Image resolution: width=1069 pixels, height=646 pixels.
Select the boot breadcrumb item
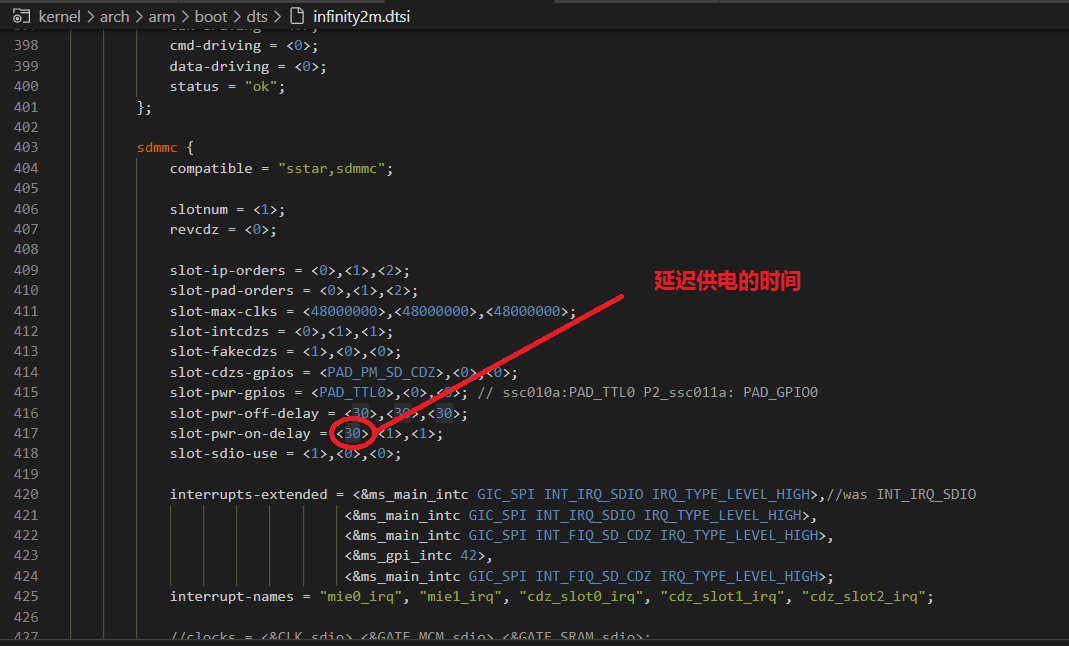pyautogui.click(x=211, y=16)
